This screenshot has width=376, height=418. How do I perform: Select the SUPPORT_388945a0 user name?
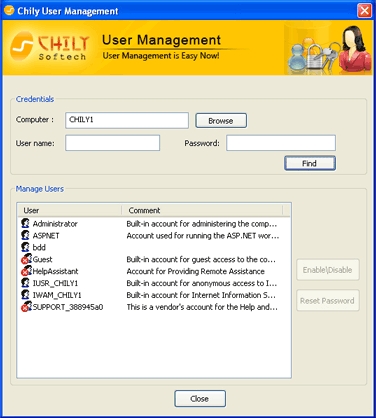(68, 307)
